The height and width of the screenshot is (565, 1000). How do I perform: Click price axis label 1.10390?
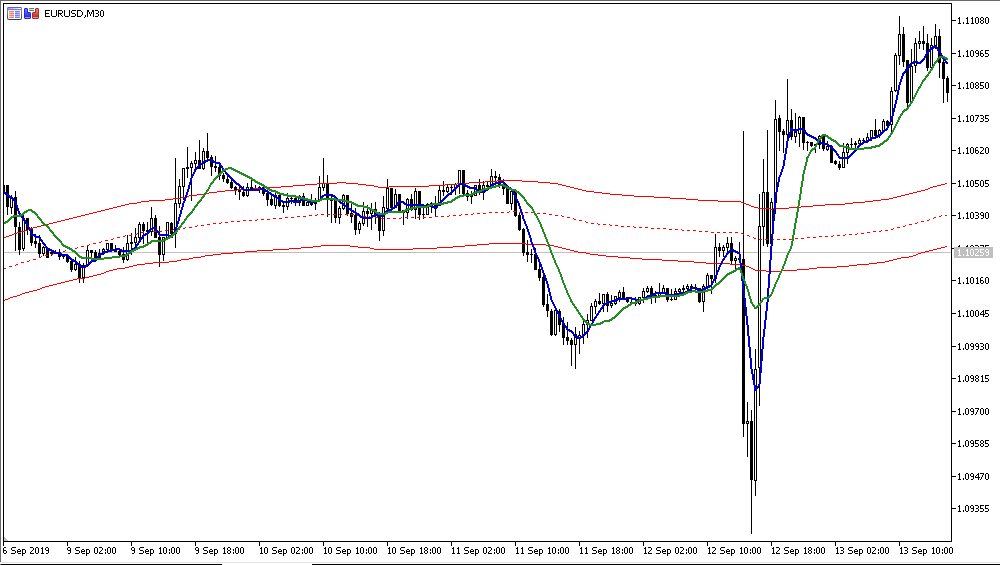(x=973, y=216)
